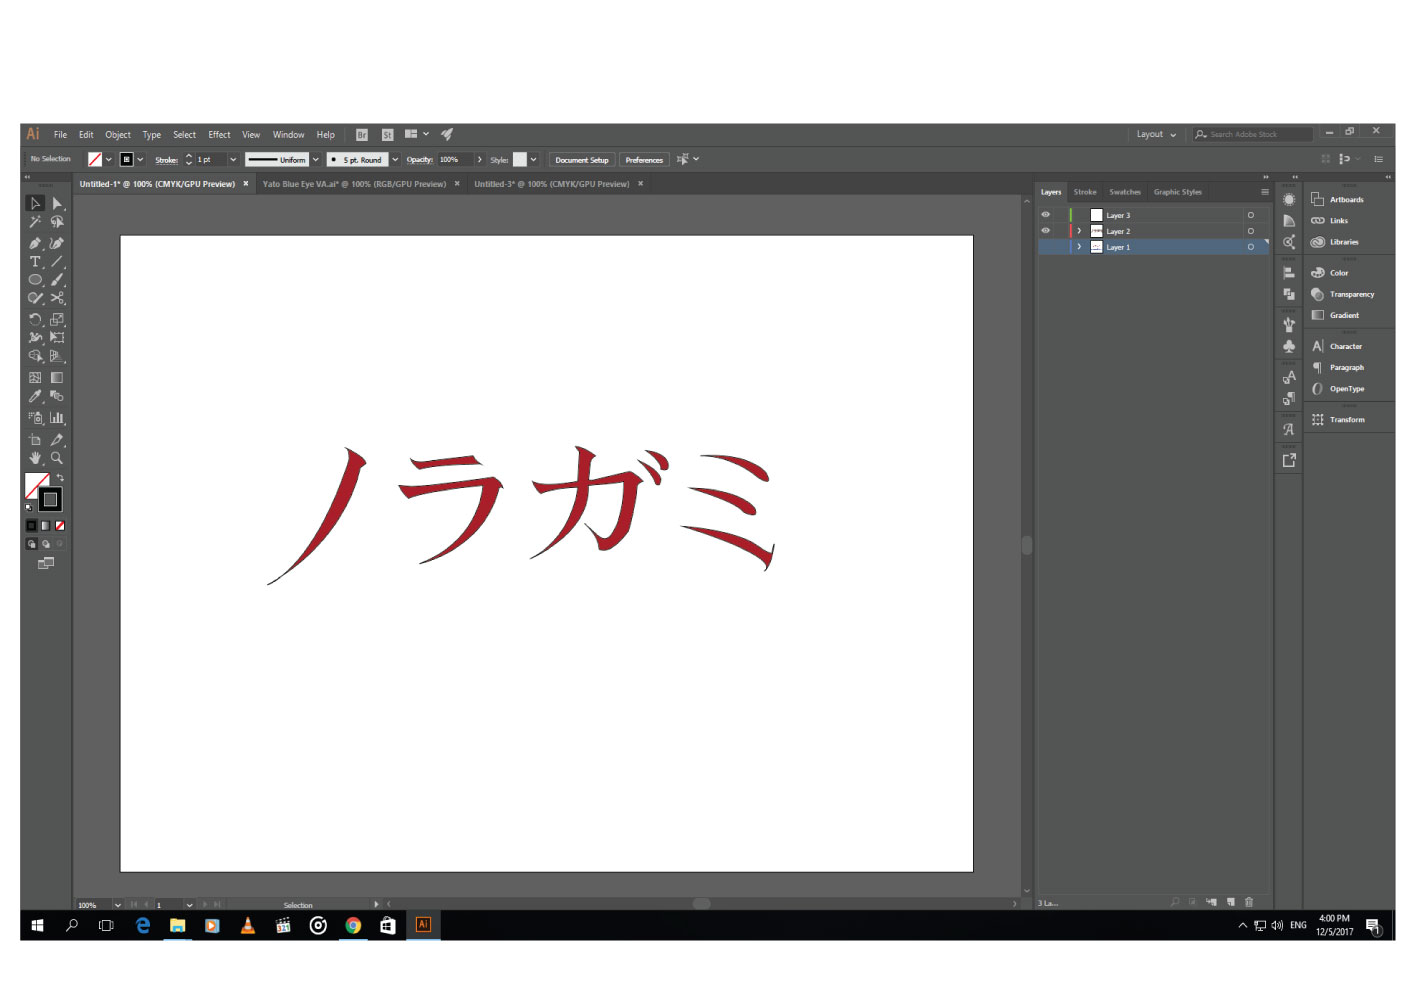Select the Free Transform tool
1414x1000 pixels.
tap(57, 338)
